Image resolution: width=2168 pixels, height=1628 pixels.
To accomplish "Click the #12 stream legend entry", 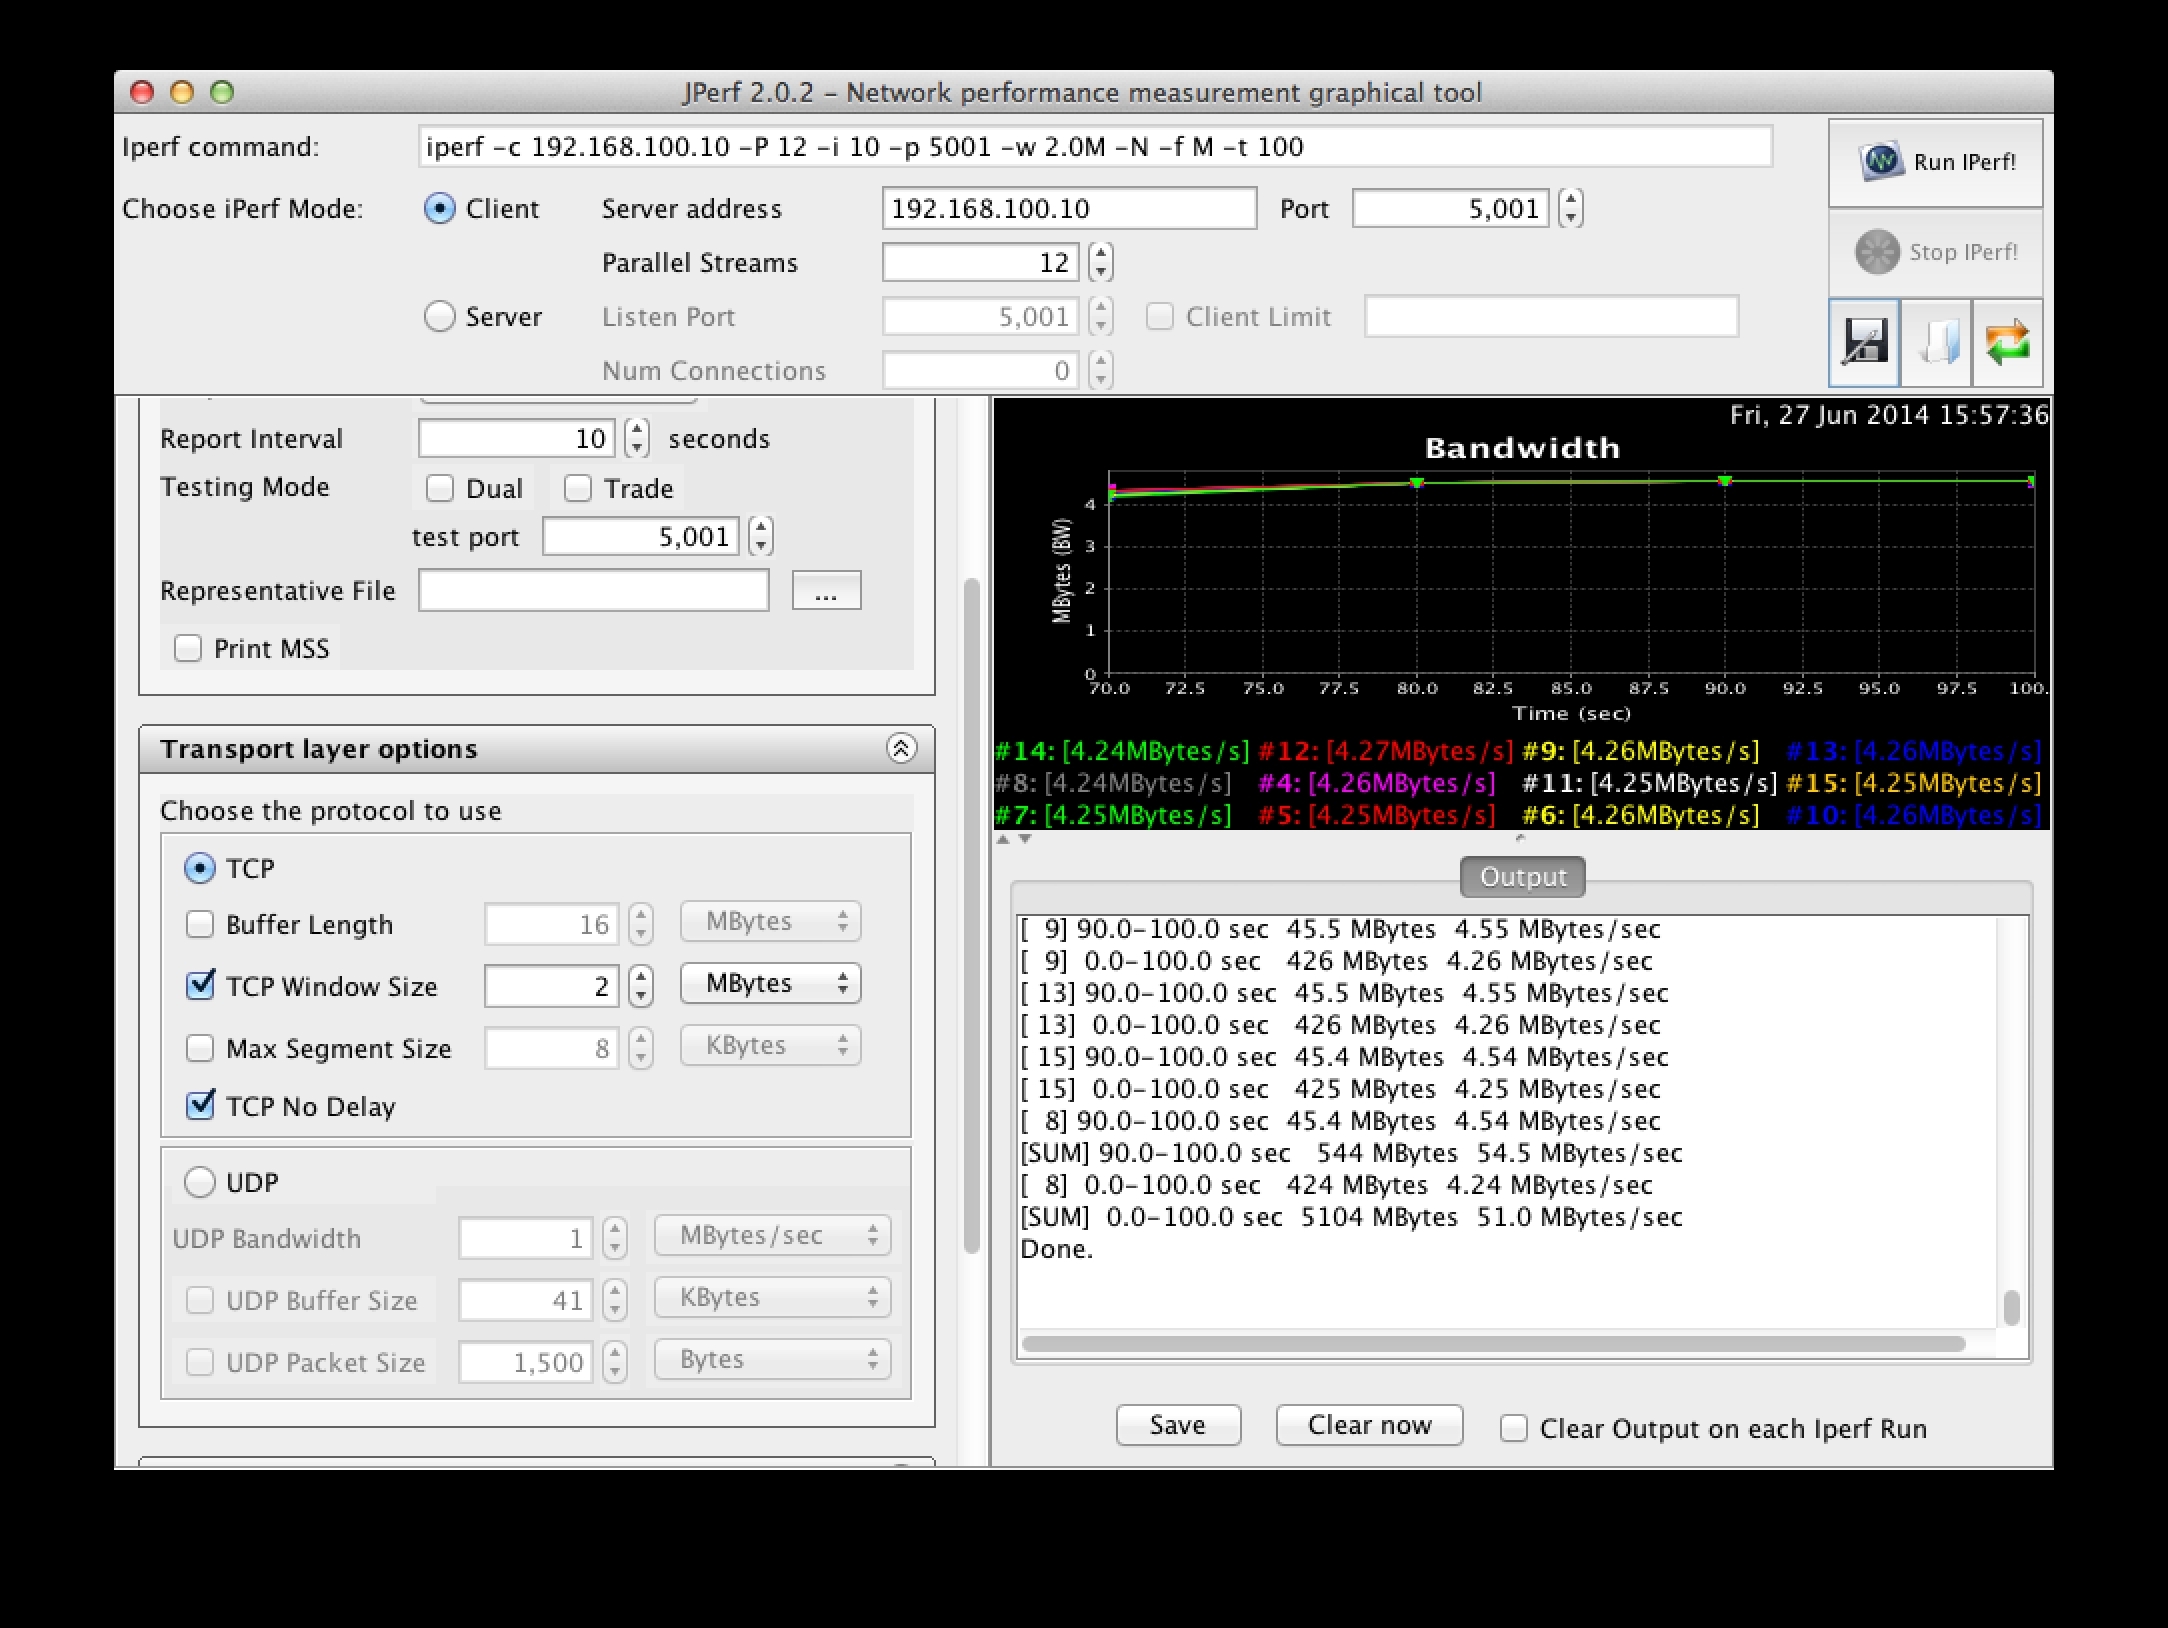I will coord(1386,751).
